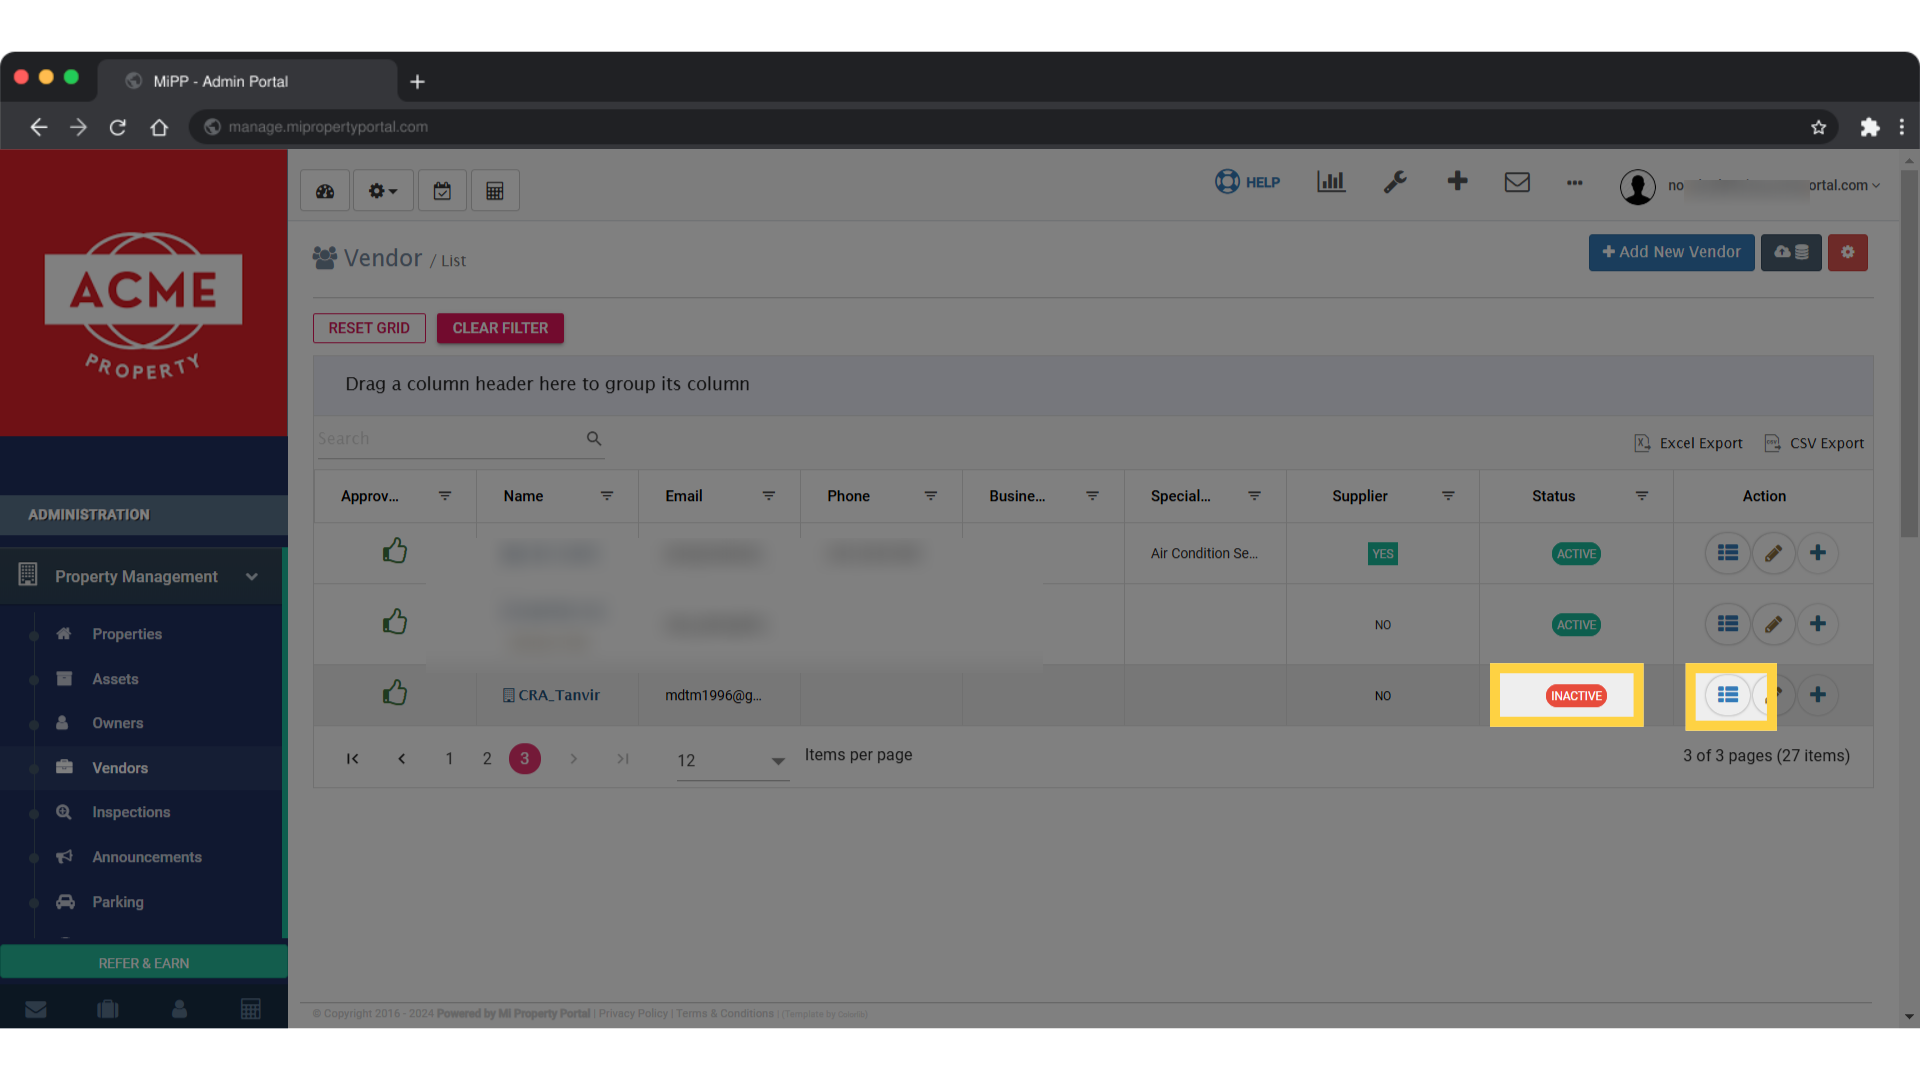
Task: Open the gear settings dropdown in toolbar
Action: click(x=382, y=191)
